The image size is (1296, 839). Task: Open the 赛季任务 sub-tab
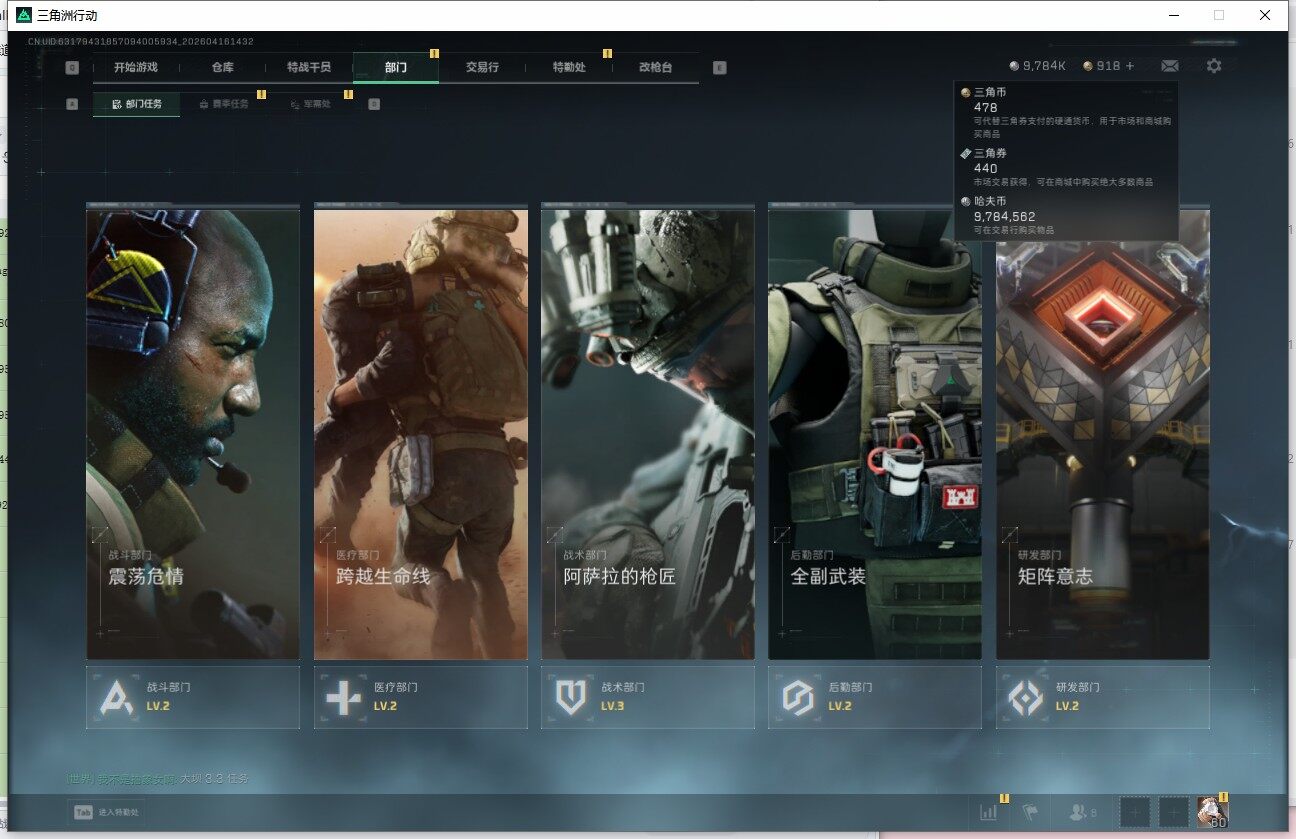point(224,104)
